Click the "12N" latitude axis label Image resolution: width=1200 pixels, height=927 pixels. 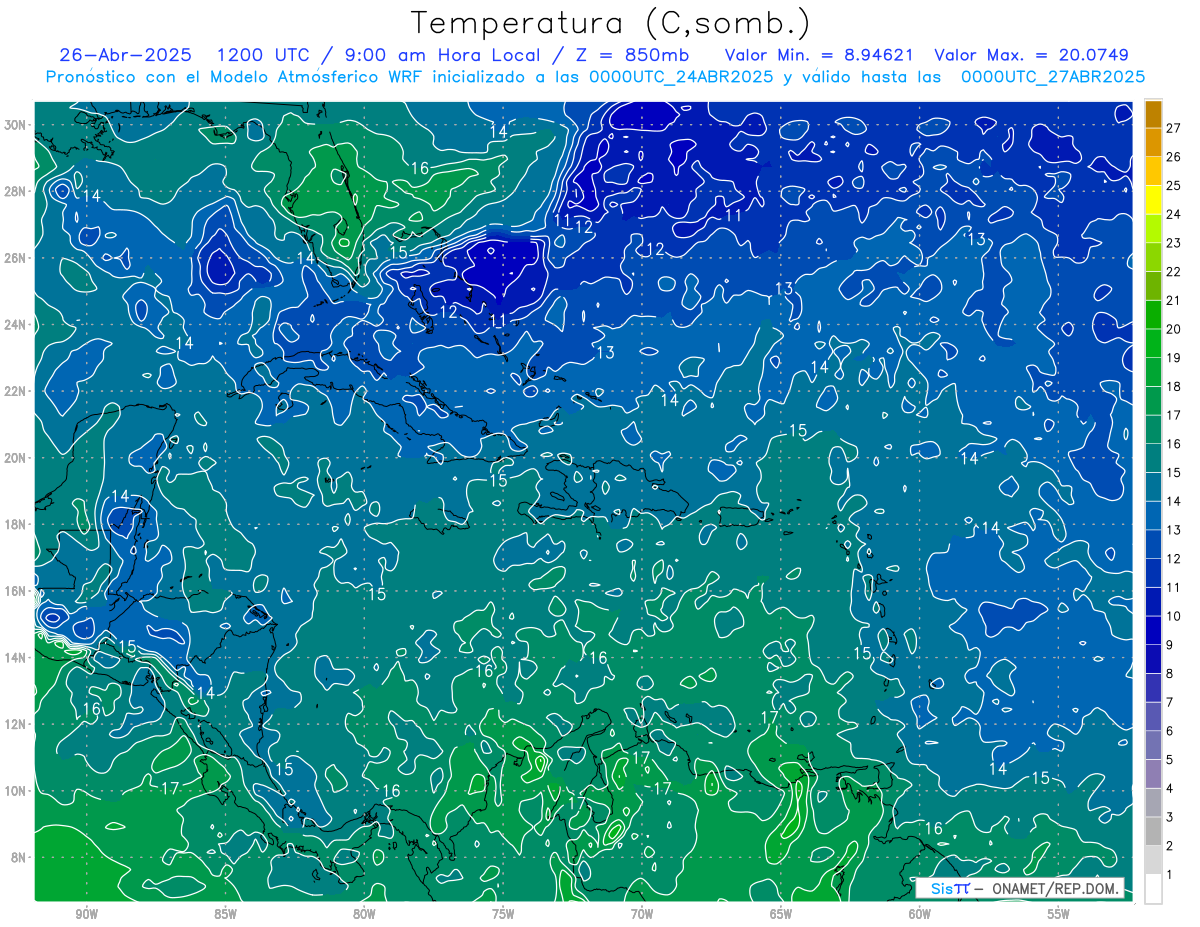coord(15,724)
